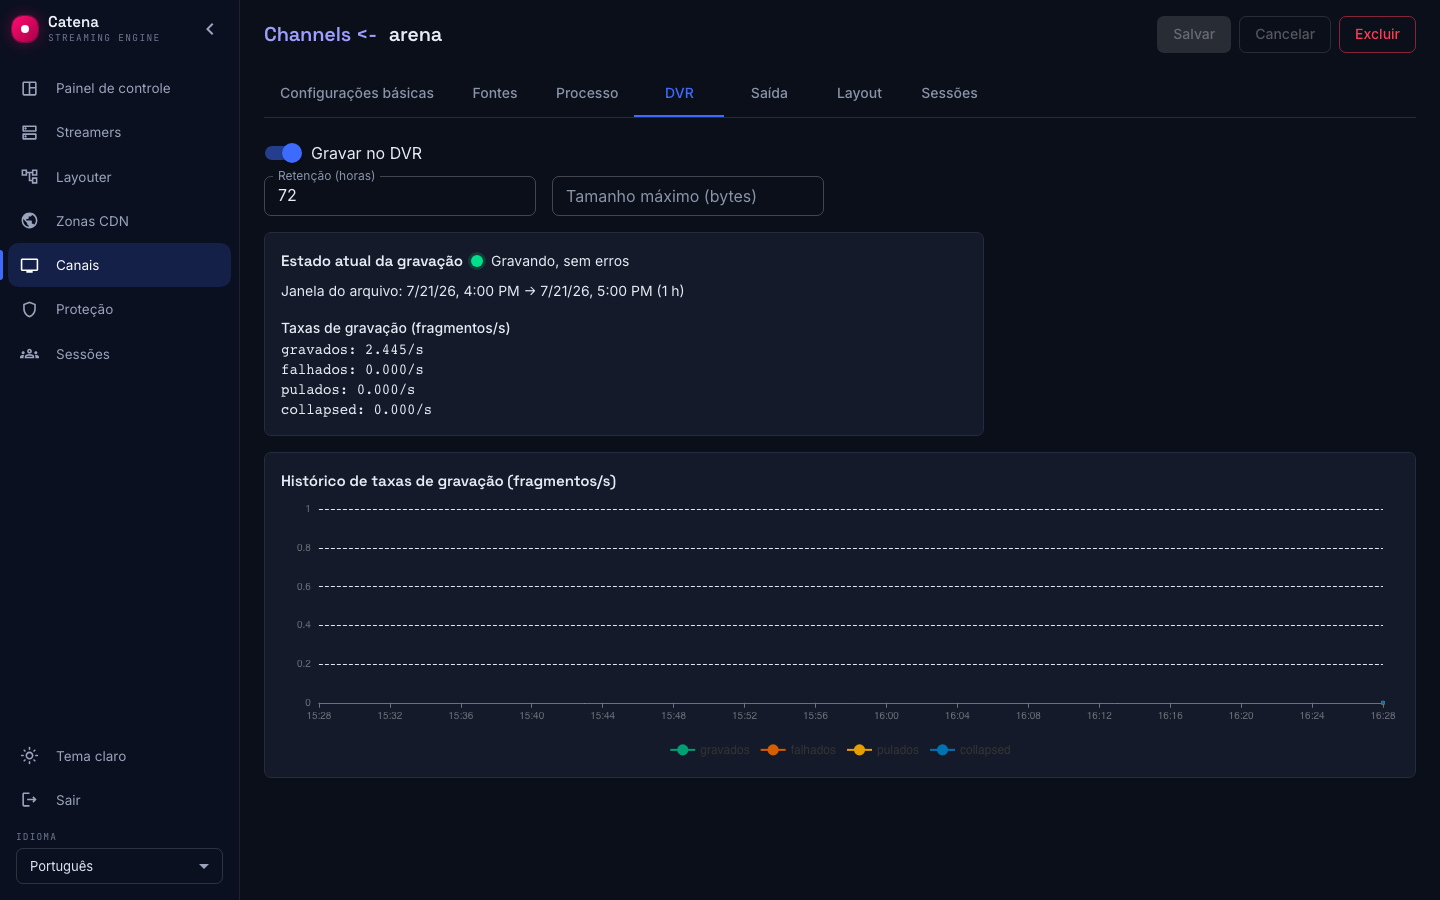Click the Canais monitor icon
Image resolution: width=1440 pixels, height=900 pixels.
30,265
